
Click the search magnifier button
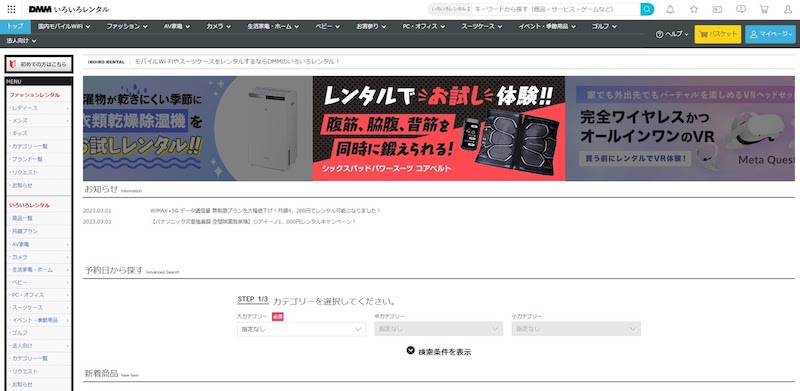click(x=647, y=9)
